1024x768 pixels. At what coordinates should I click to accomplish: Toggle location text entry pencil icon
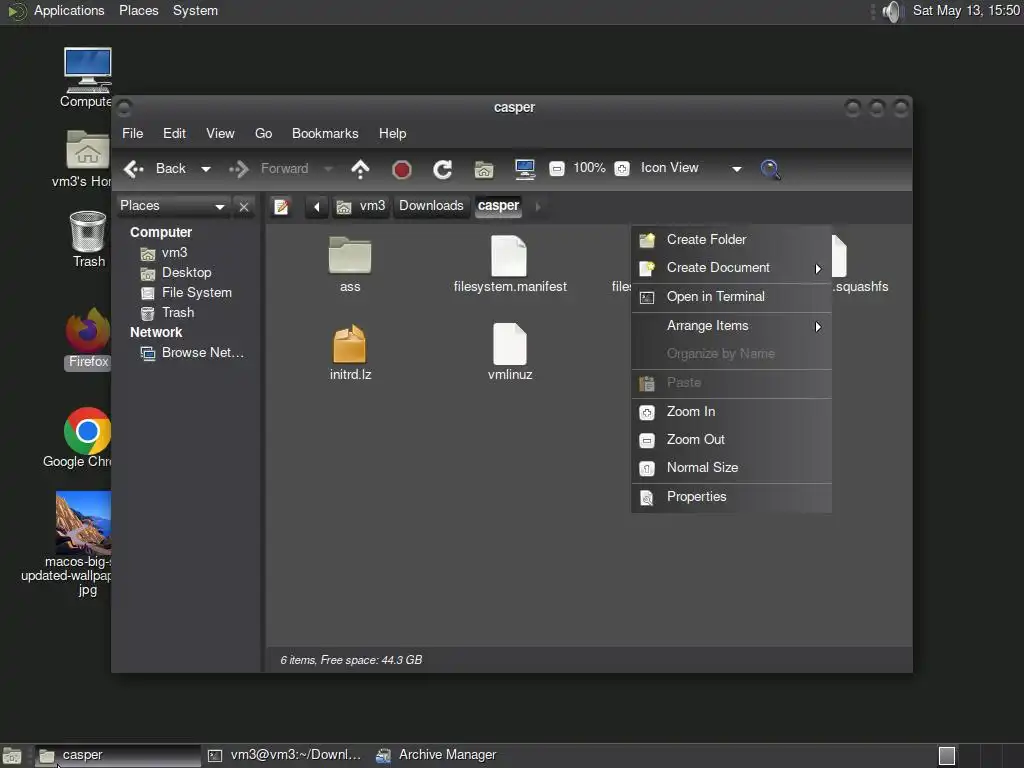(x=281, y=206)
